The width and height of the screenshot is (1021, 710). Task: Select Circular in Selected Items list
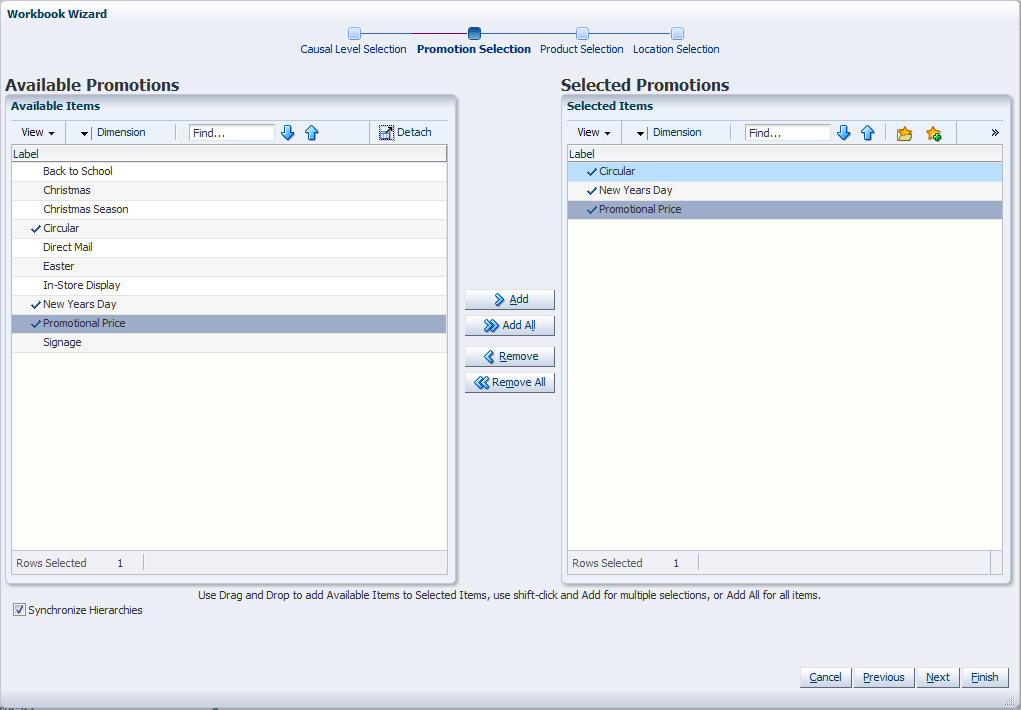tap(785, 171)
